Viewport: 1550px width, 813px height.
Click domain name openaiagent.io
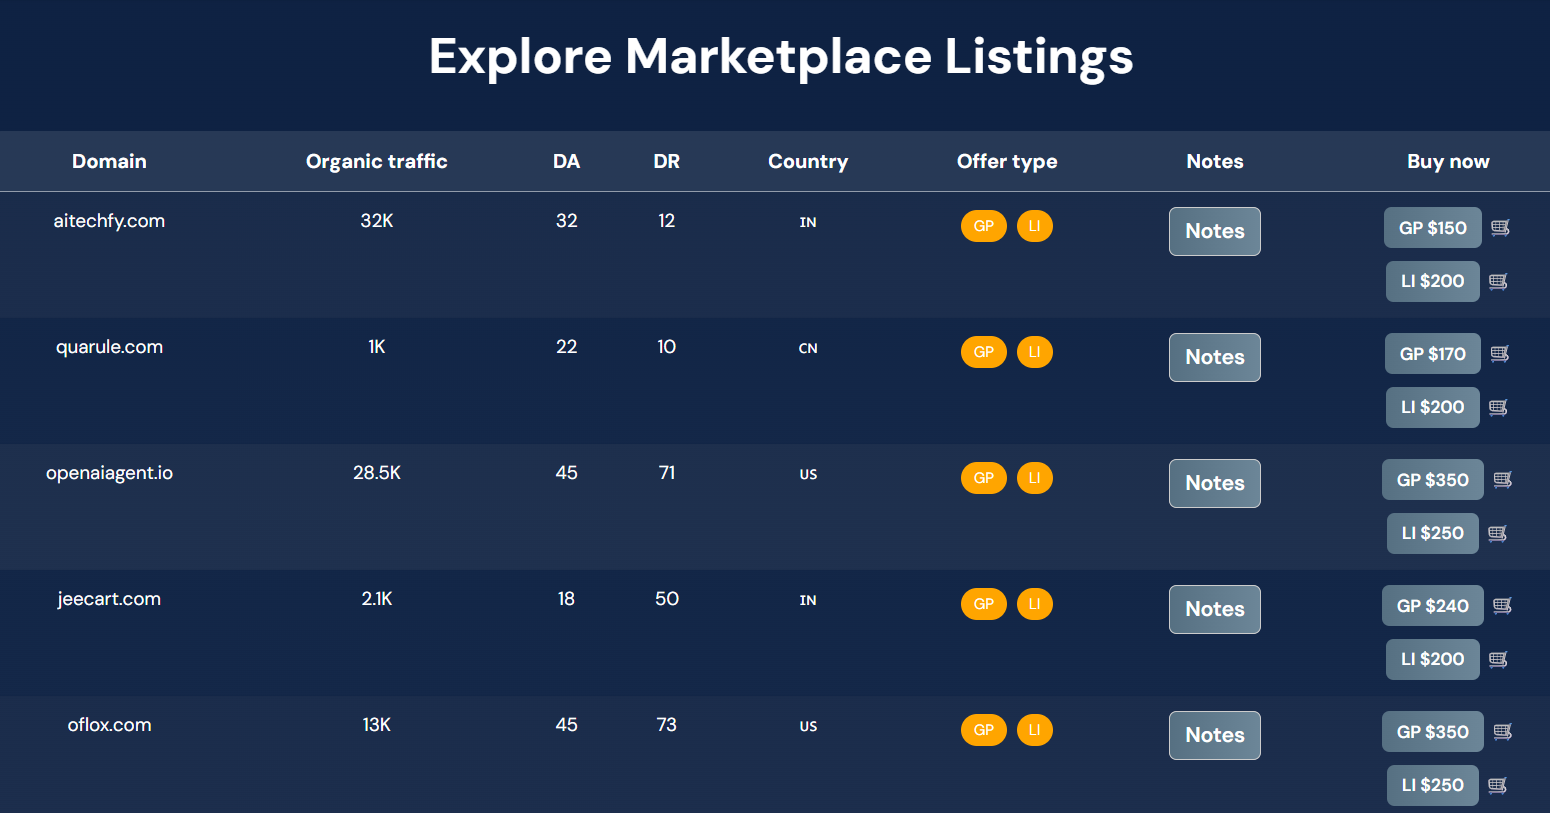[109, 473]
